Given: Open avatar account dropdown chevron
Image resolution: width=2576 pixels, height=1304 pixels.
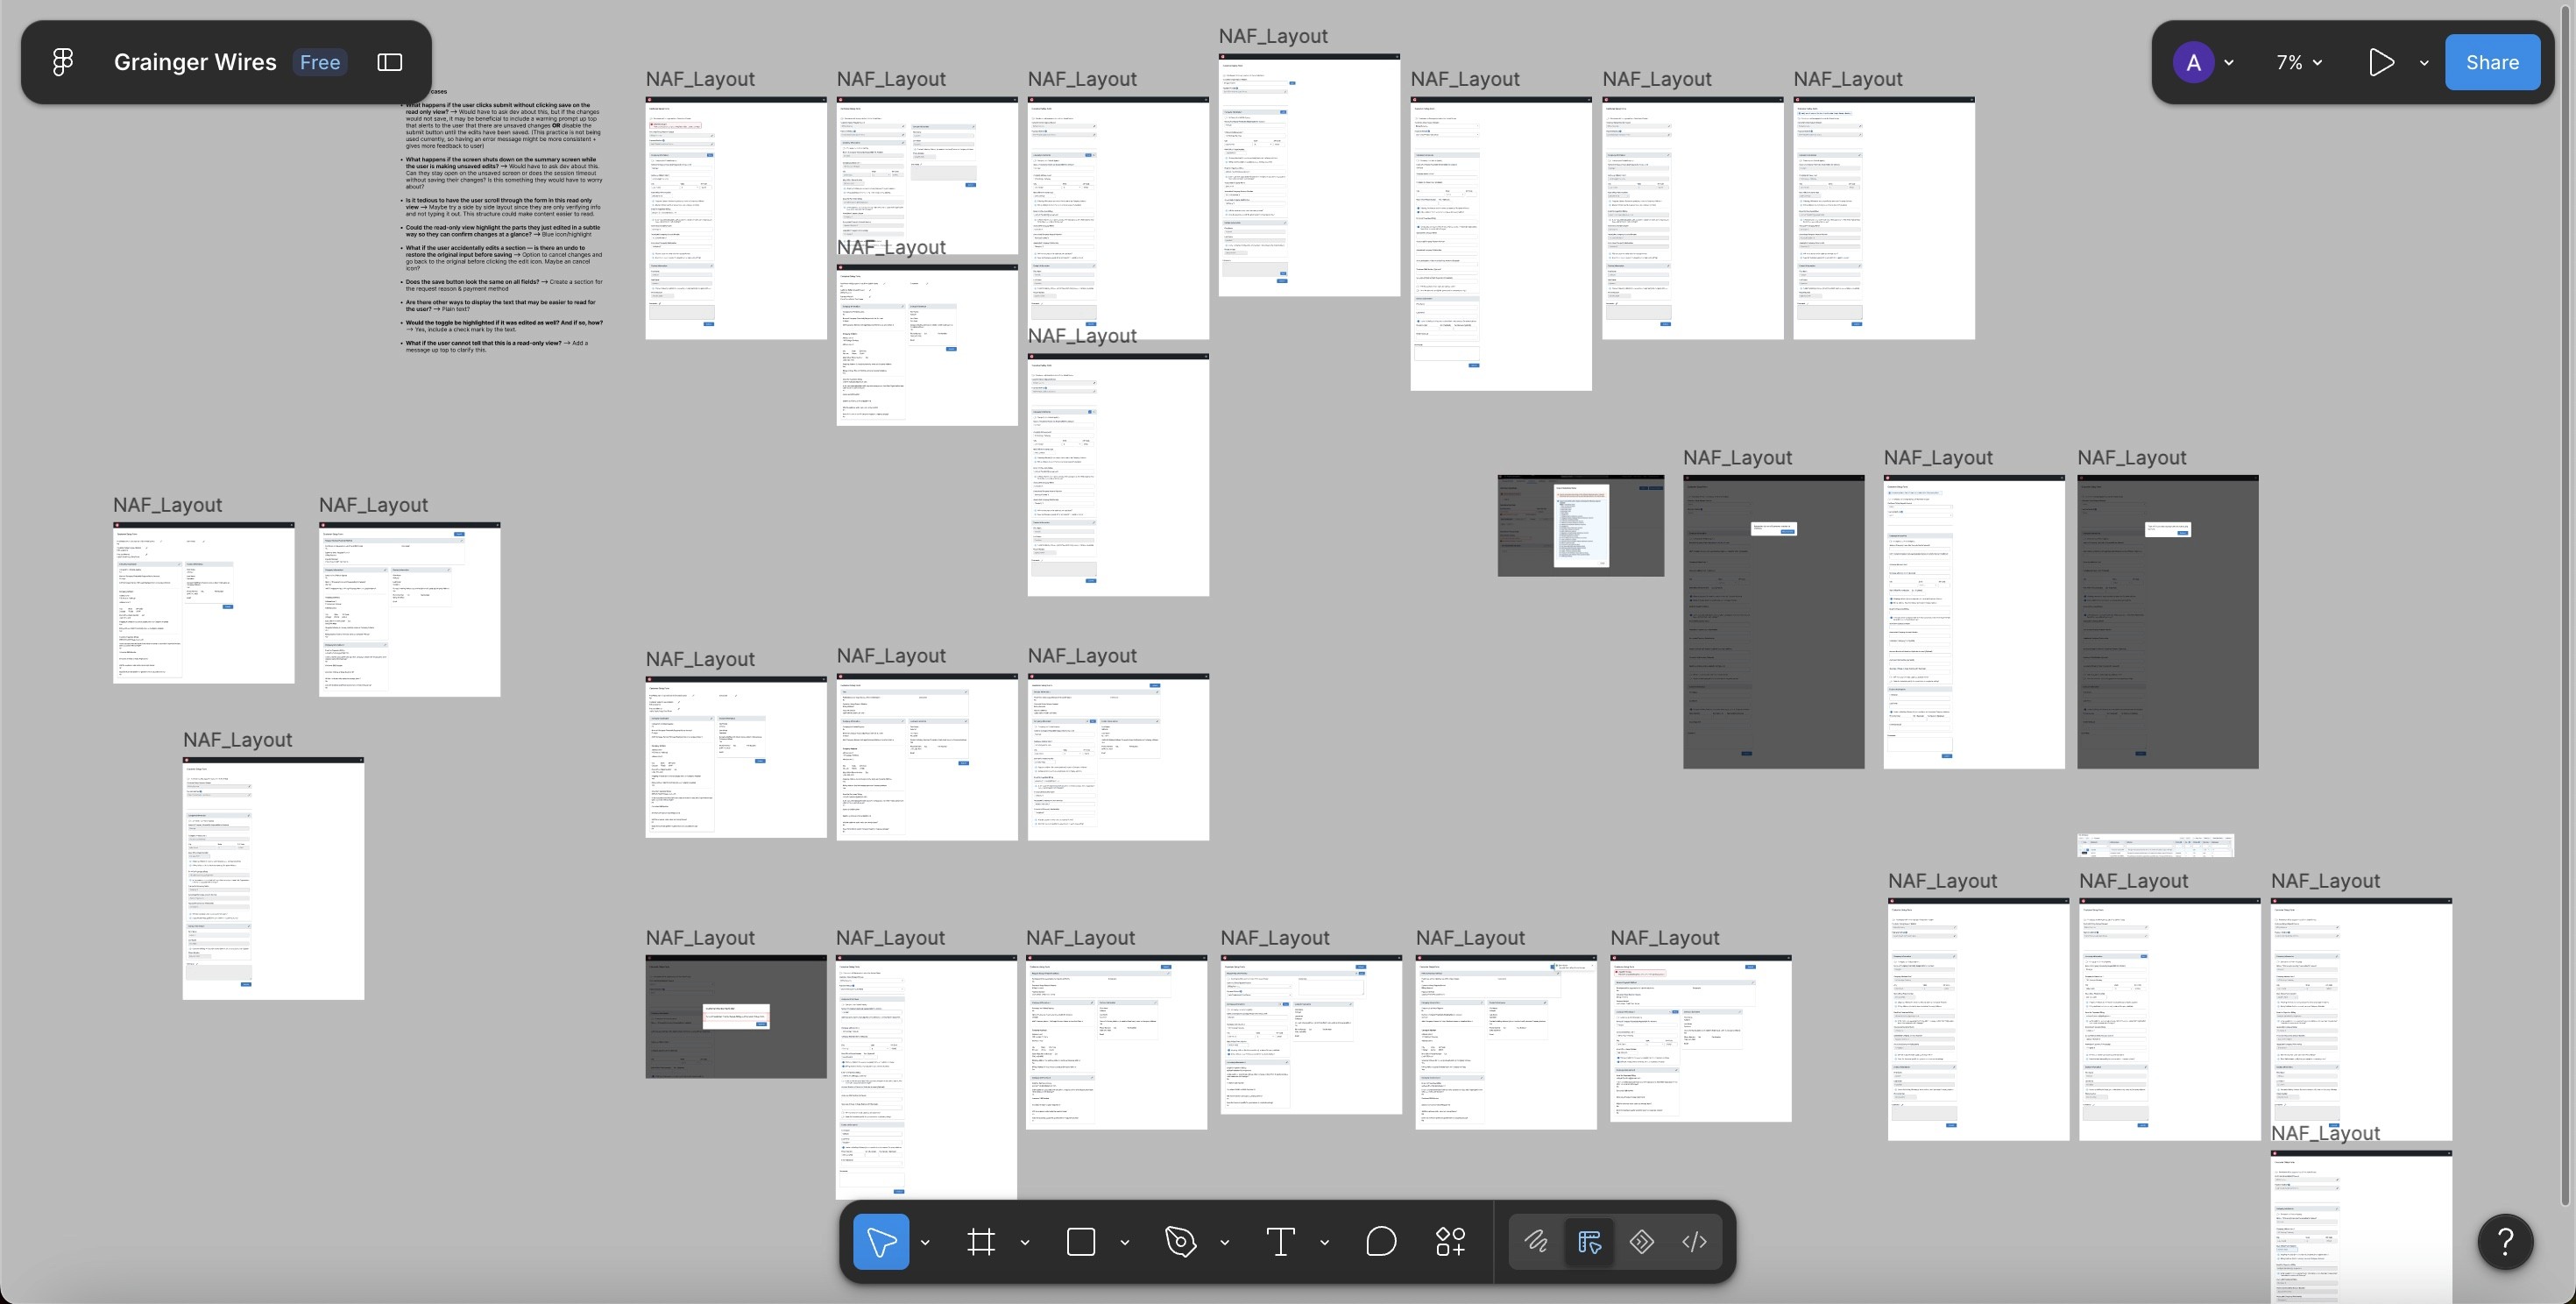Looking at the screenshot, I should [2229, 62].
